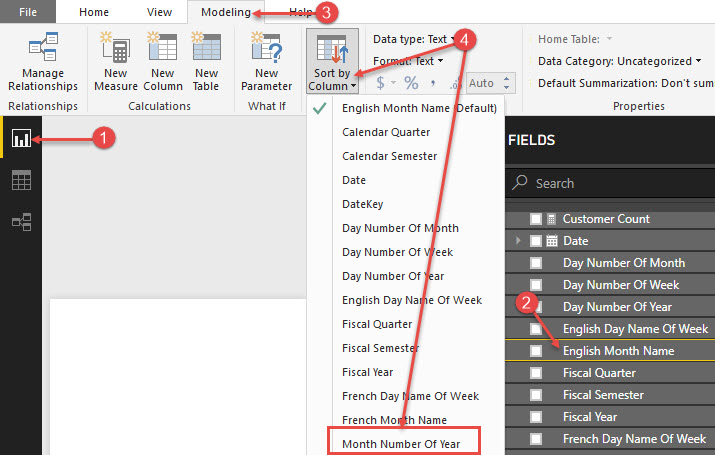Add a New Parameter
Screen dimensions: 715x455
point(267,62)
